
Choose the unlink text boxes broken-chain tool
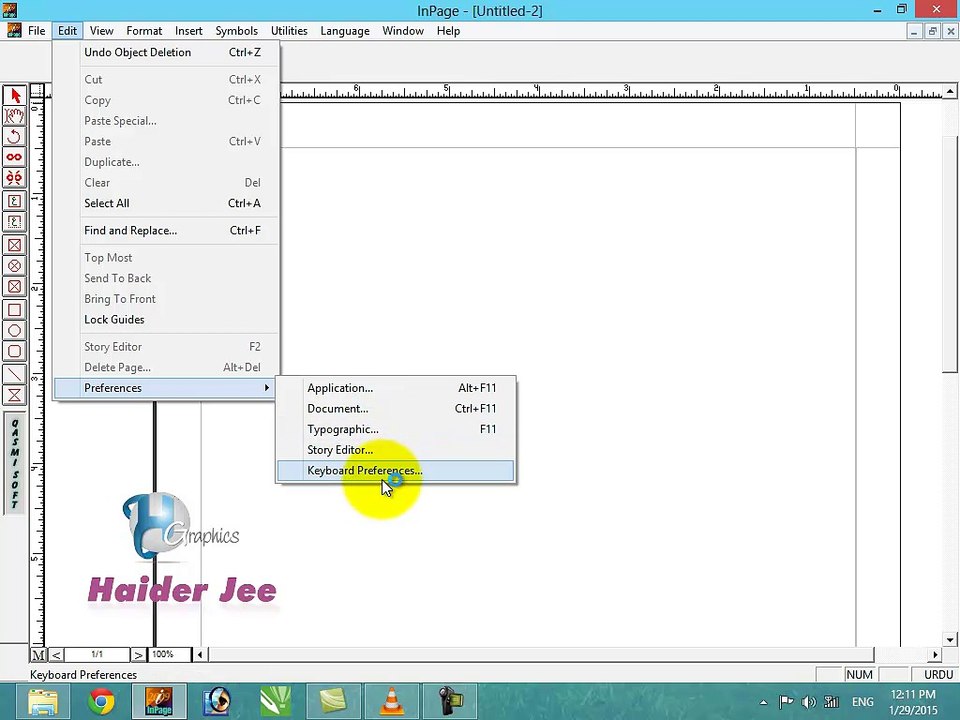(14, 178)
